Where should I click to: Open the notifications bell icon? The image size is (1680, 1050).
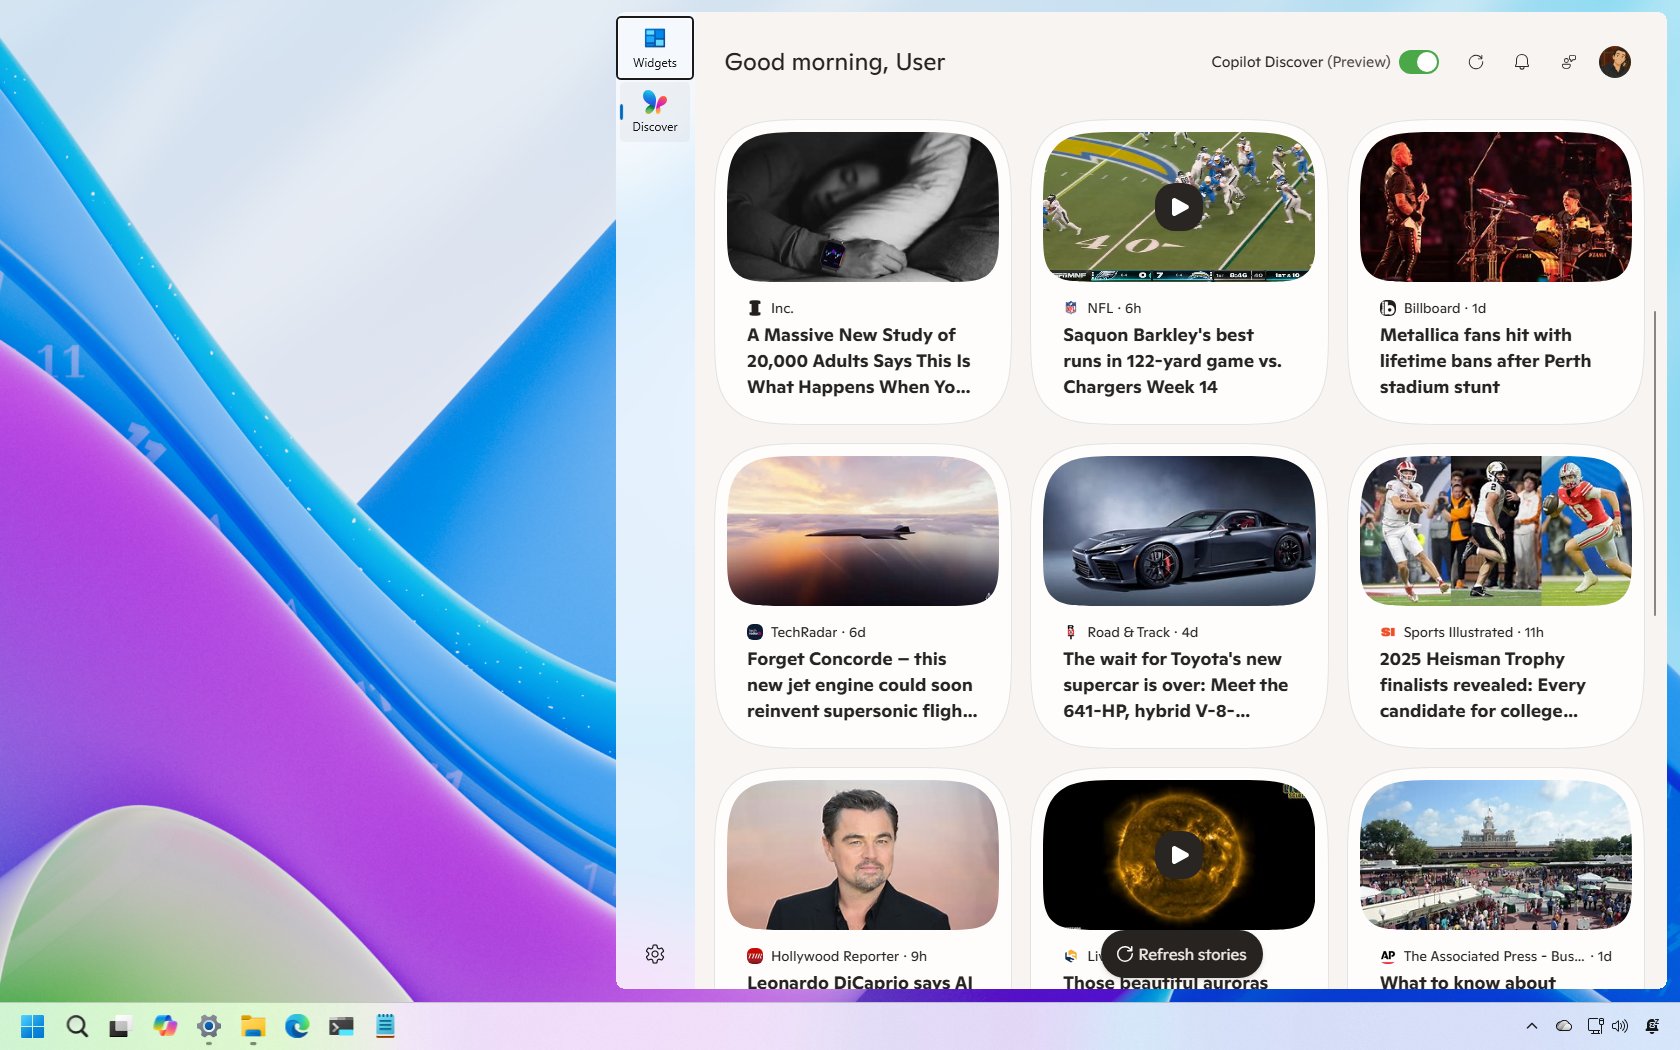[x=1522, y=62]
